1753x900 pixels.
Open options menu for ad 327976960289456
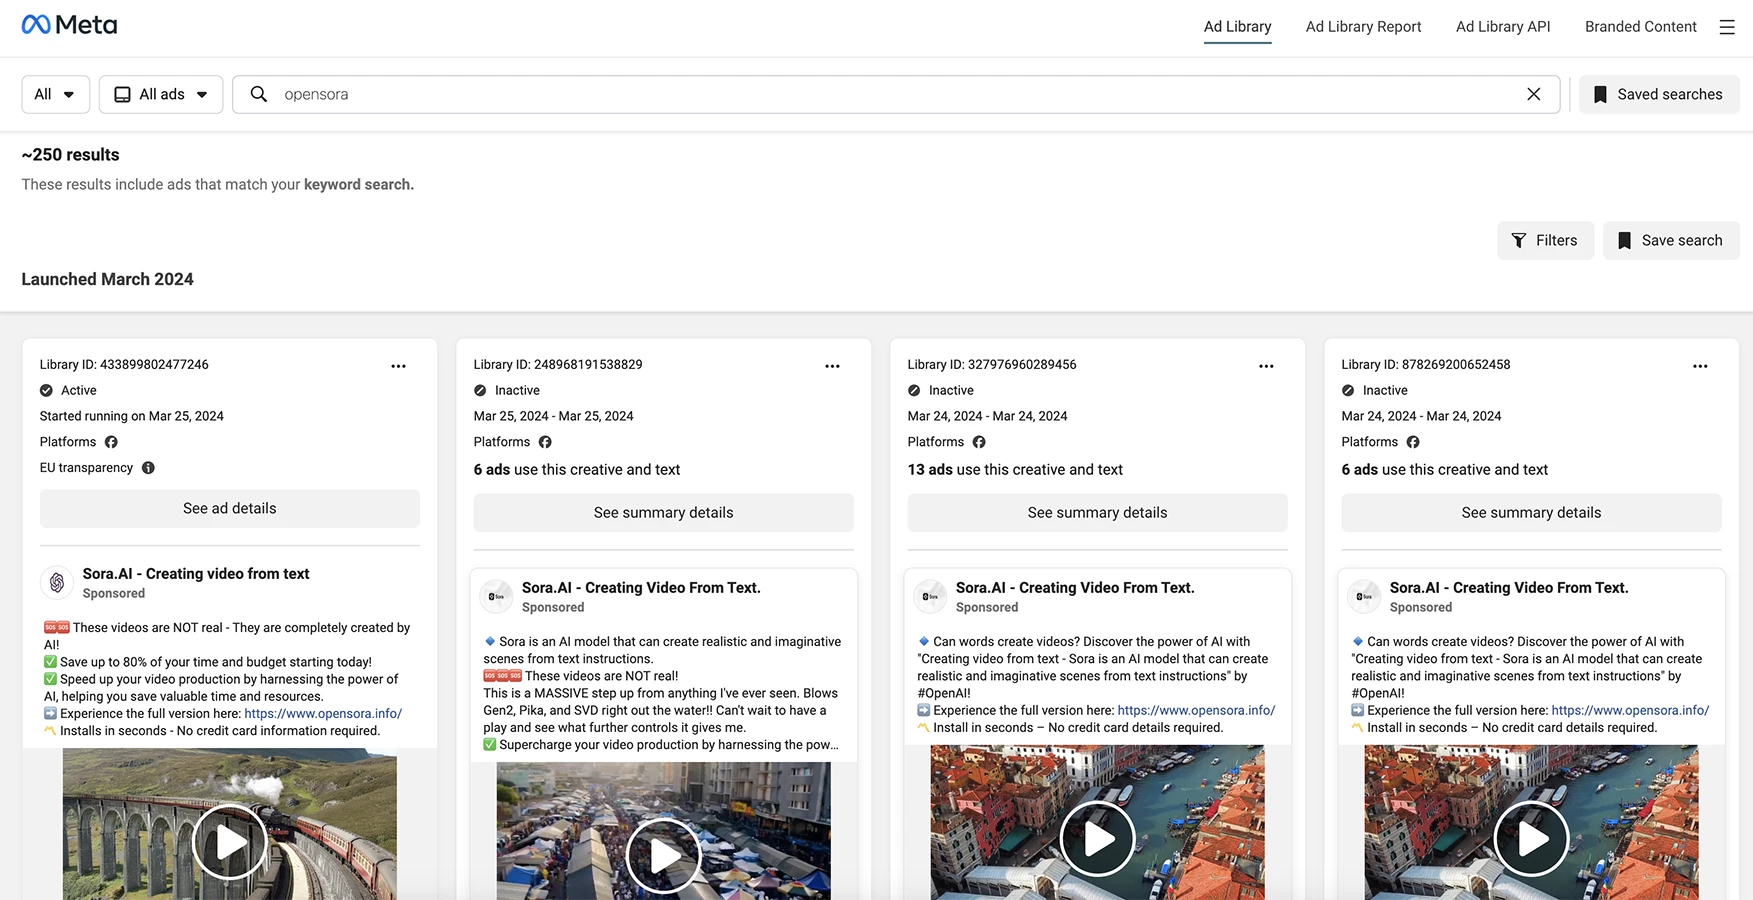1266,366
